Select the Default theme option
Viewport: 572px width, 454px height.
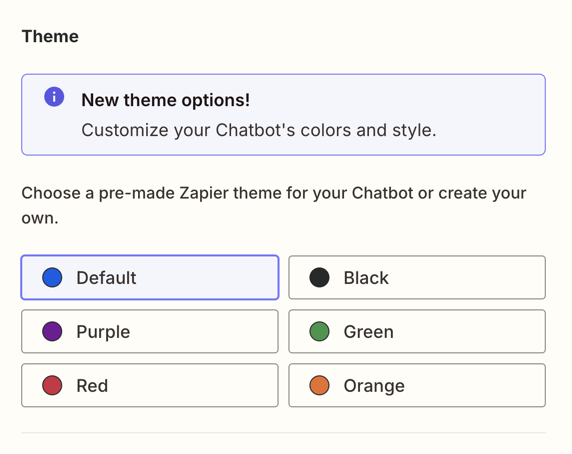click(150, 278)
